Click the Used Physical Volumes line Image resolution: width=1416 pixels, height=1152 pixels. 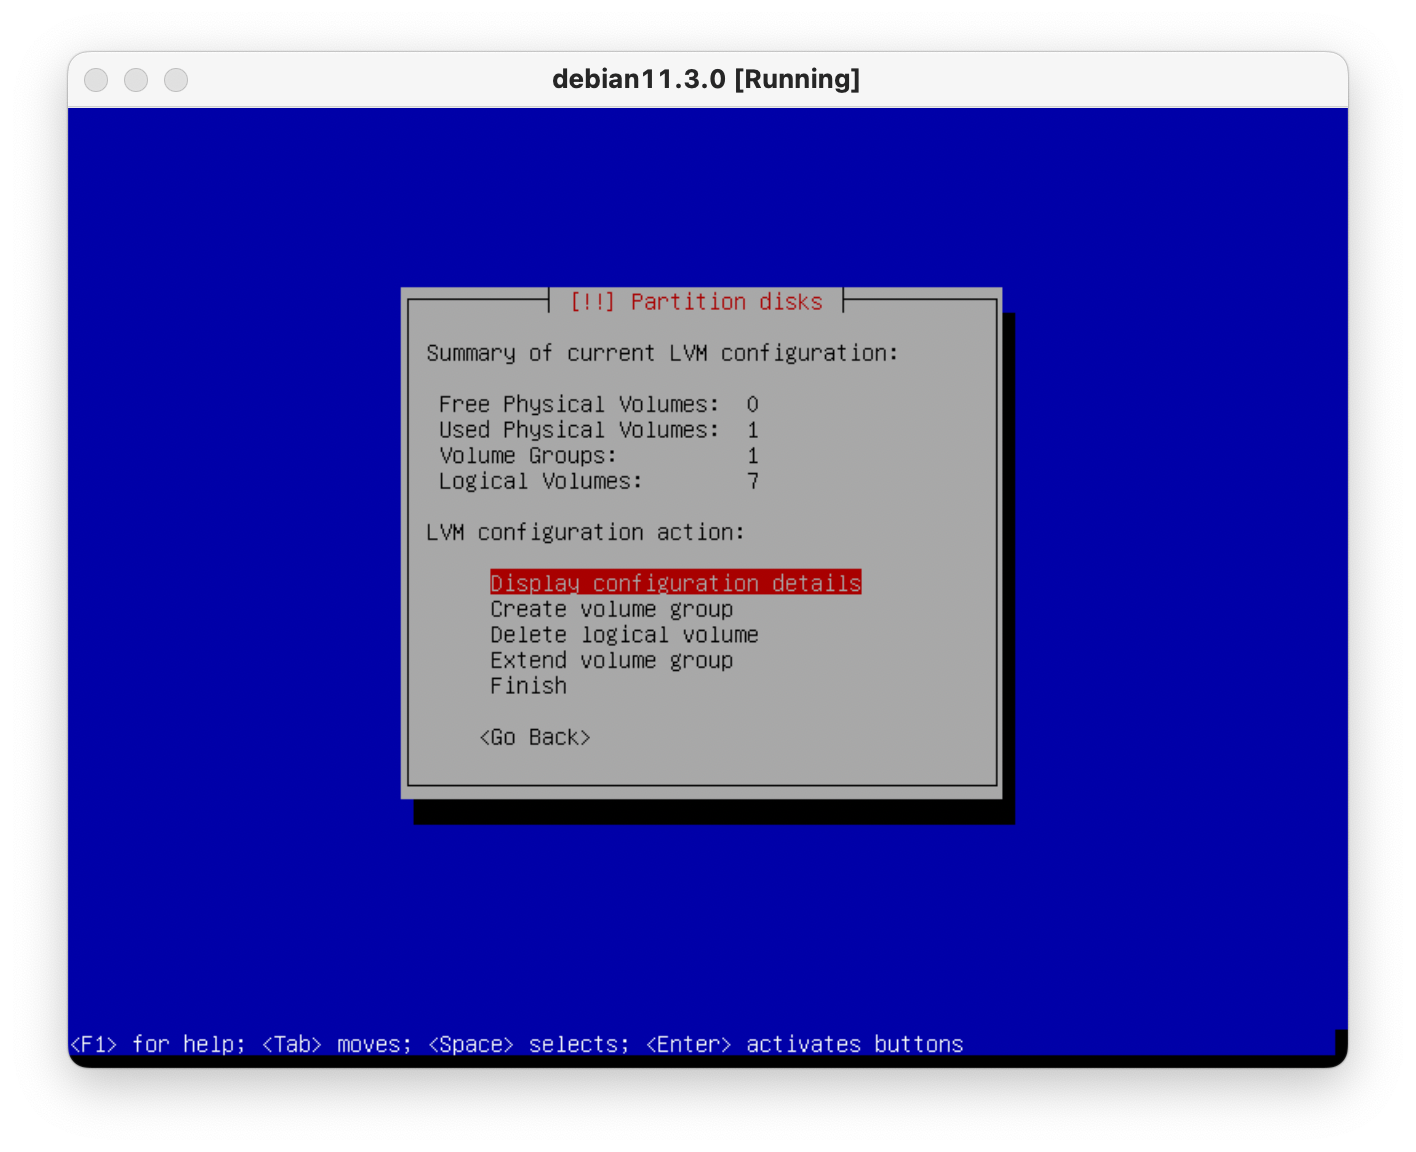pos(598,430)
